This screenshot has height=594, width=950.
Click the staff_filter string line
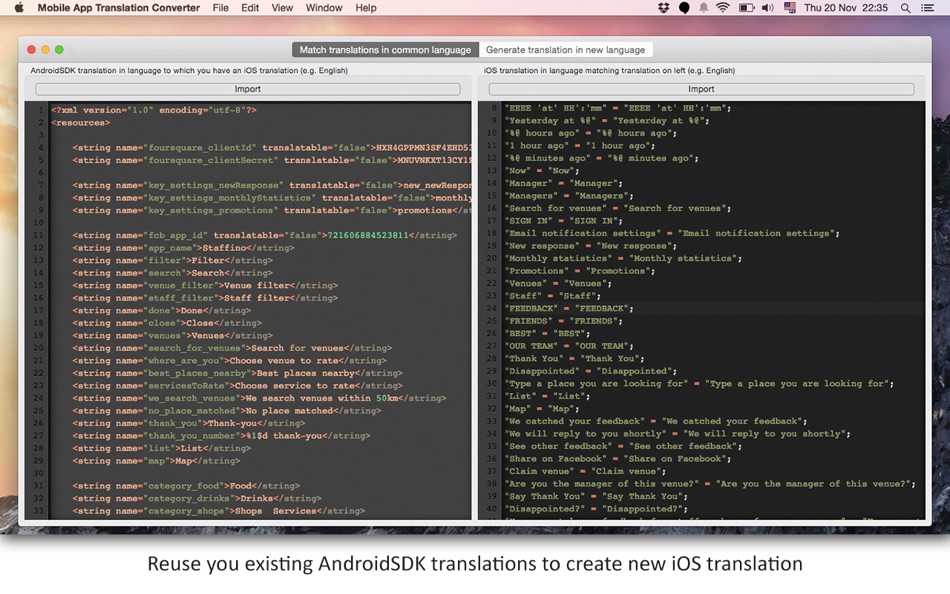point(205,298)
